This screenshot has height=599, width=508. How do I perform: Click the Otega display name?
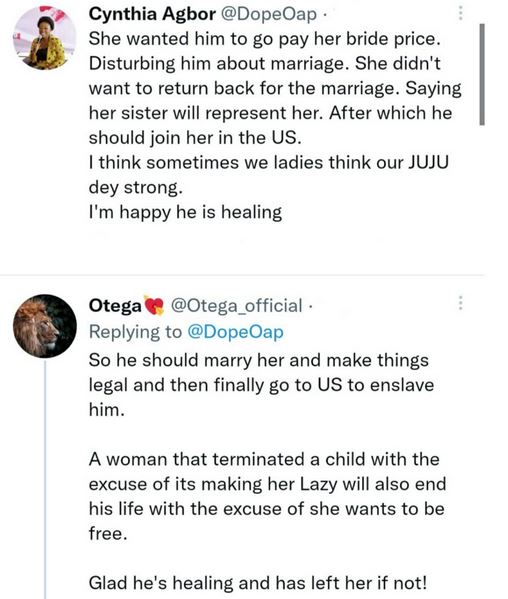(115, 306)
